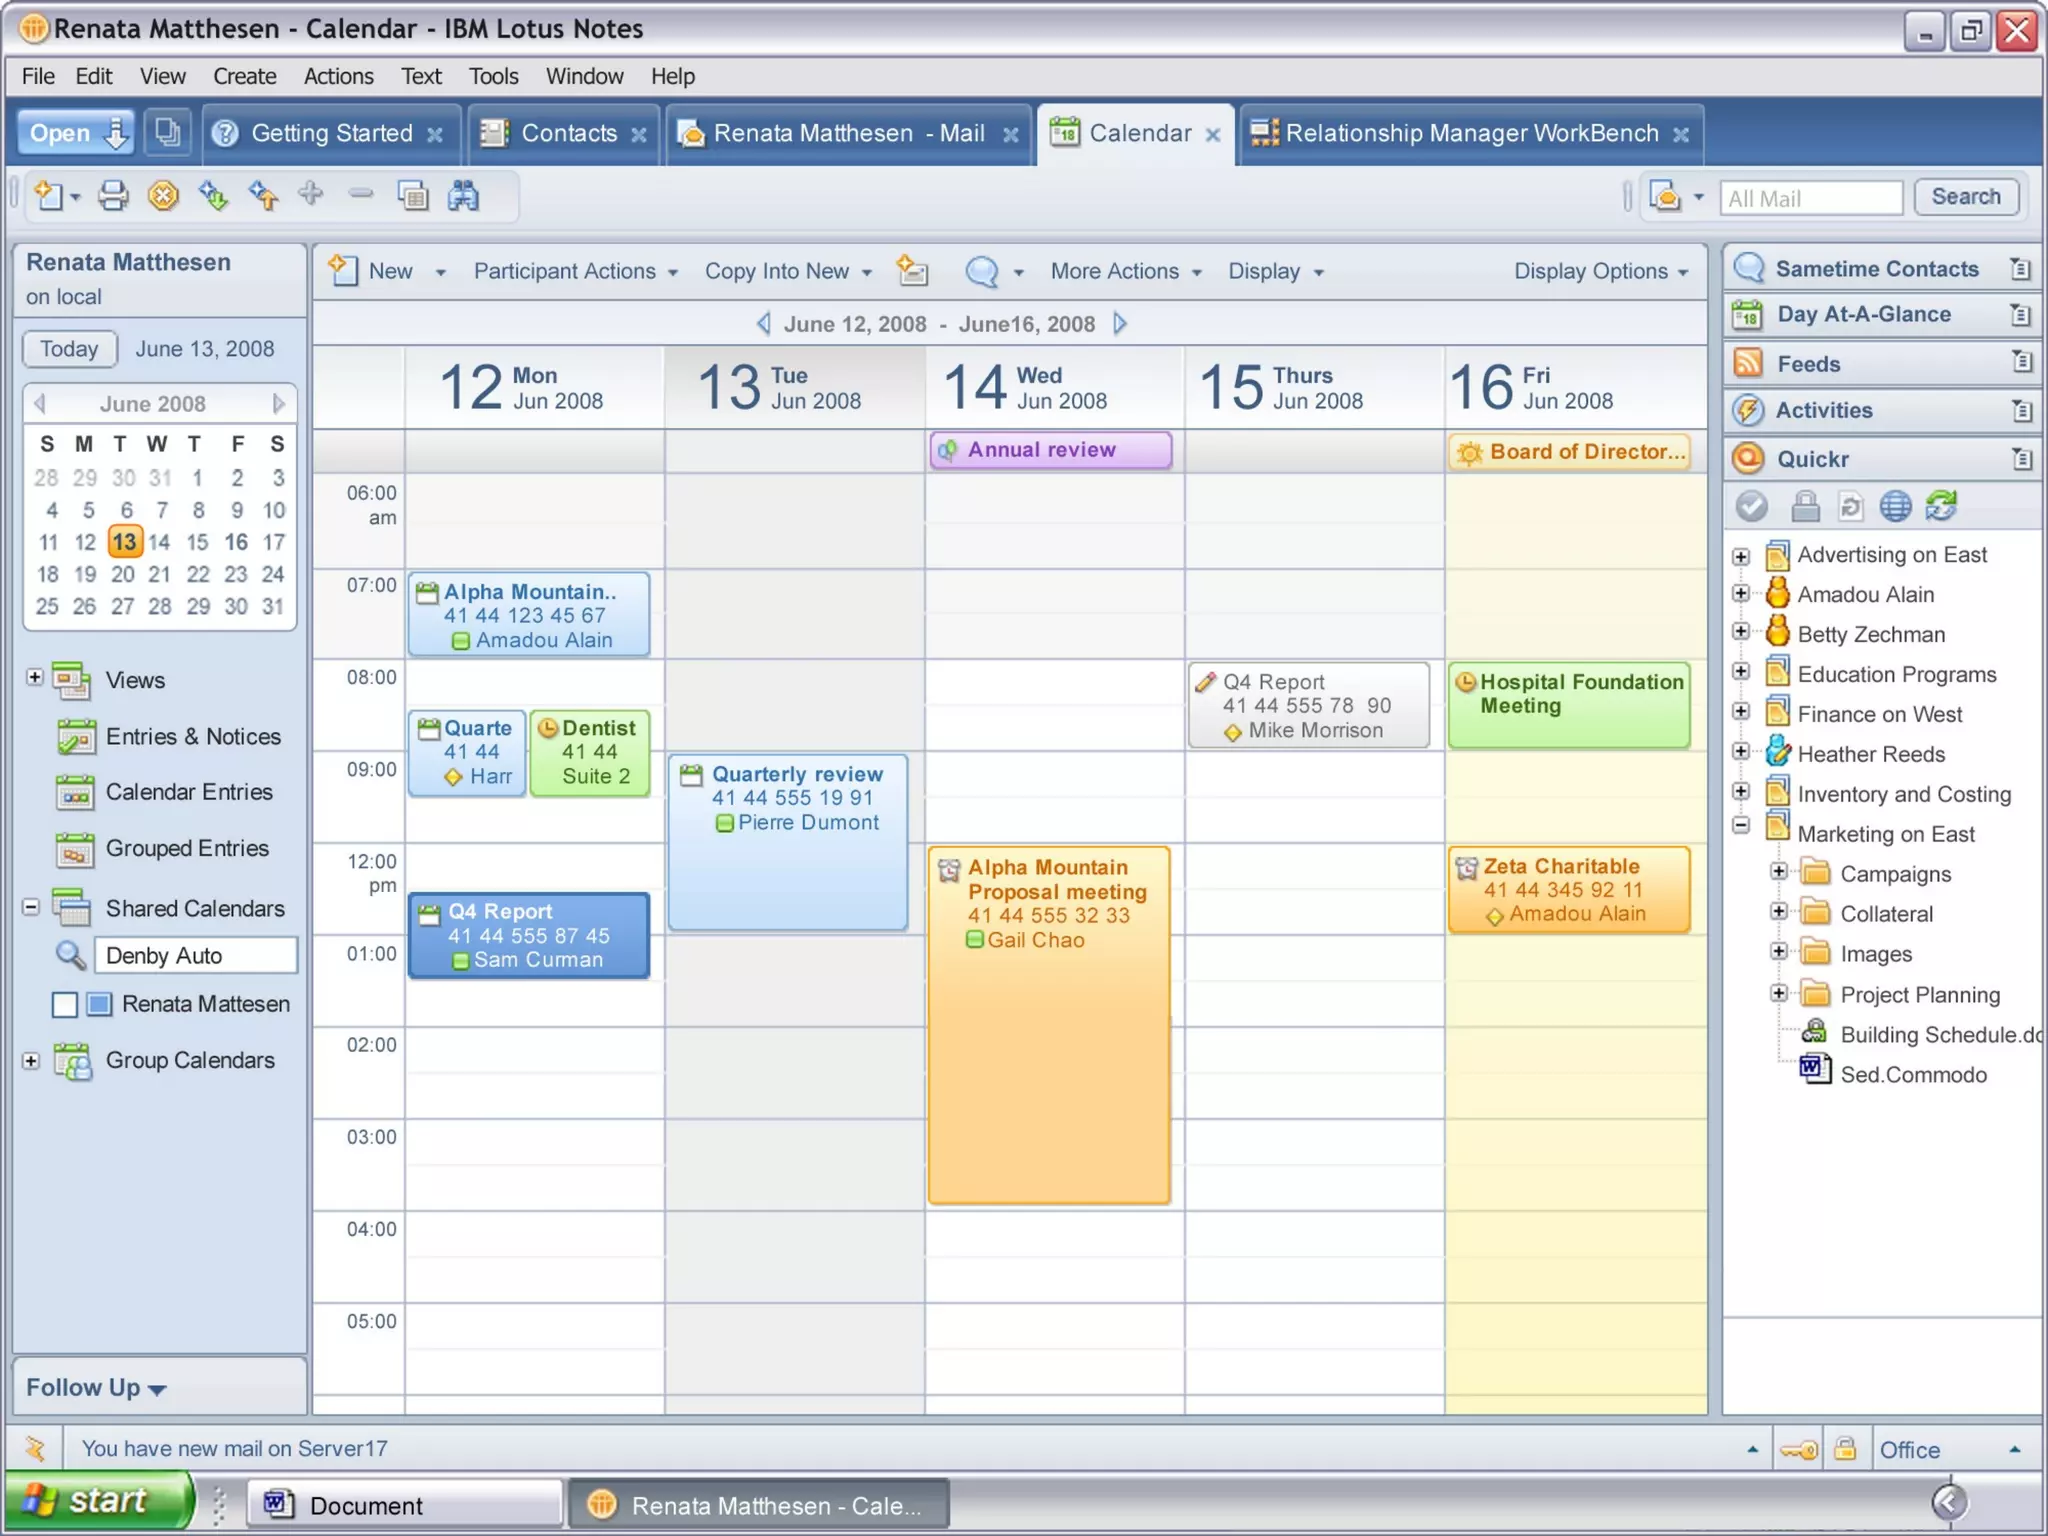Open the More Actions dropdown

[1125, 271]
